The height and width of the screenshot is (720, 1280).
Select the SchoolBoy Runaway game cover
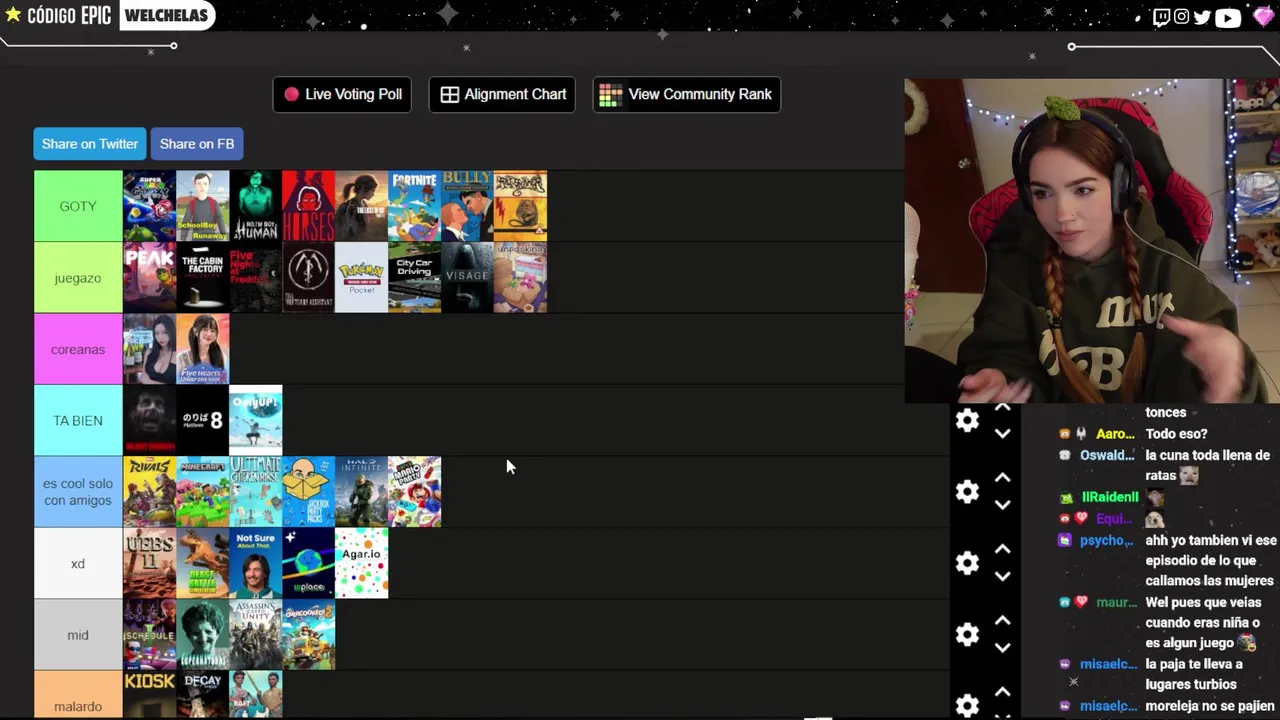(x=202, y=206)
